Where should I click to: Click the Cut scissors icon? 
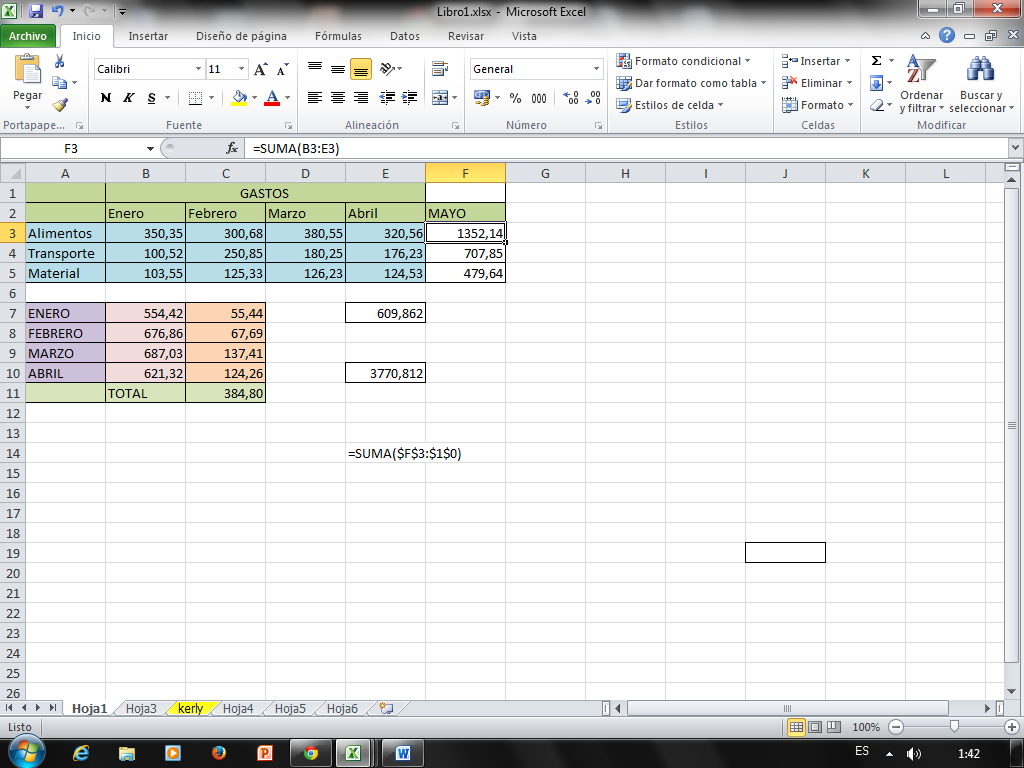[x=60, y=62]
